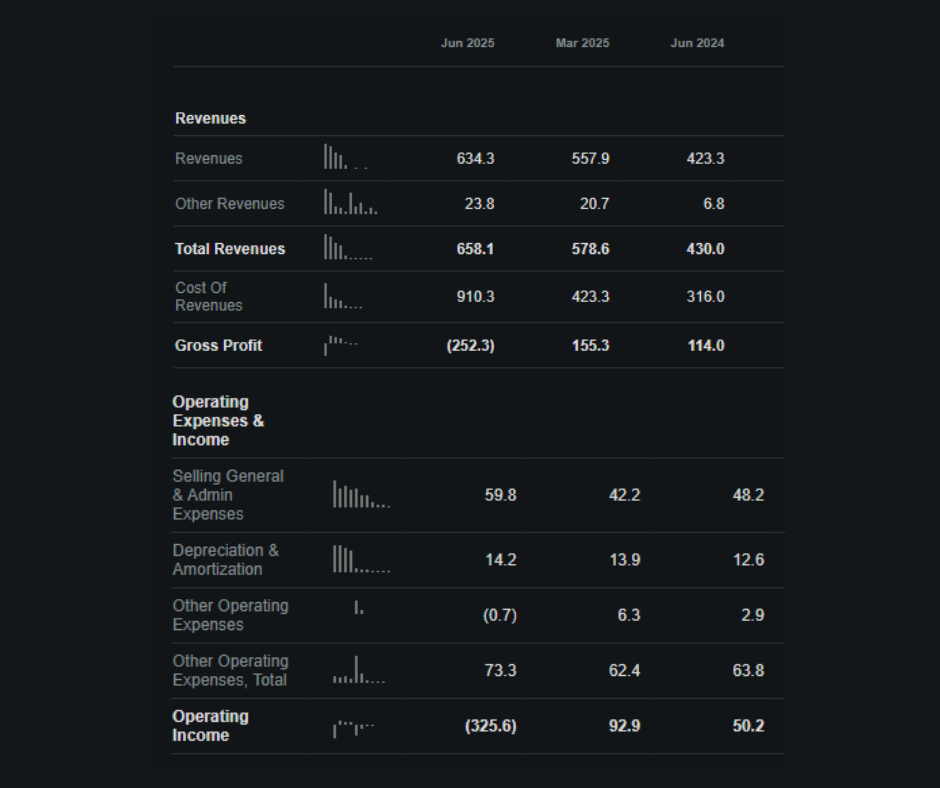Select Operating Income value (325.6)
Image resolution: width=940 pixels, height=788 pixels.
pyautogui.click(x=491, y=726)
